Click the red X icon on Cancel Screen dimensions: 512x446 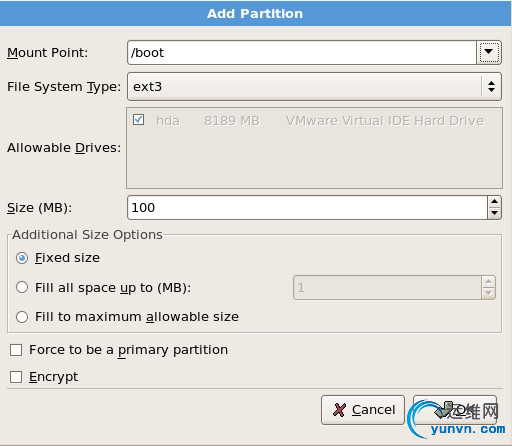(x=339, y=410)
